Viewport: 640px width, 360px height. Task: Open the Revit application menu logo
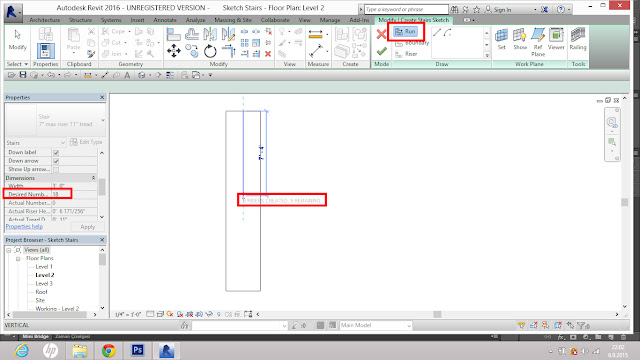(x=13, y=12)
